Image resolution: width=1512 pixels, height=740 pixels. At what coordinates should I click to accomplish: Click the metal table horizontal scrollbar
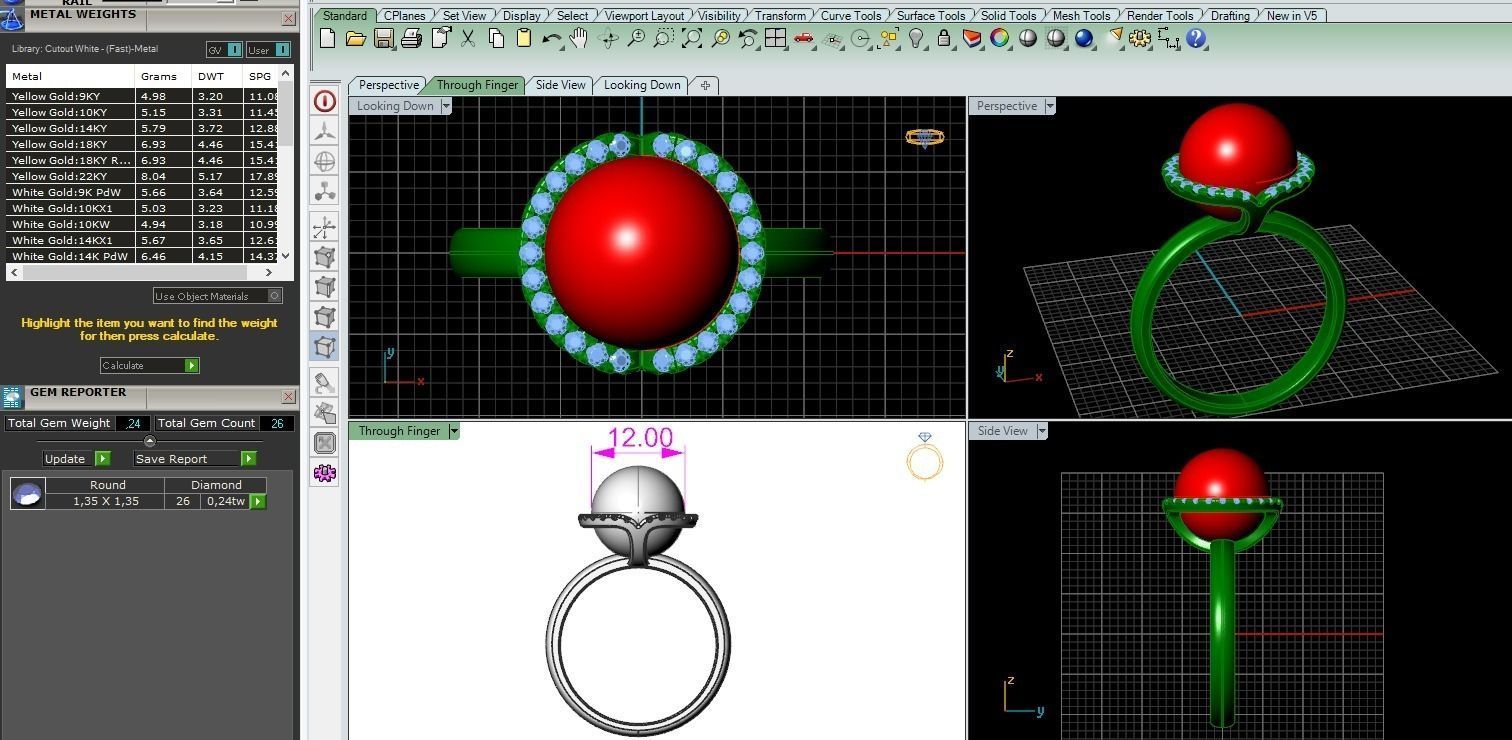pos(142,272)
